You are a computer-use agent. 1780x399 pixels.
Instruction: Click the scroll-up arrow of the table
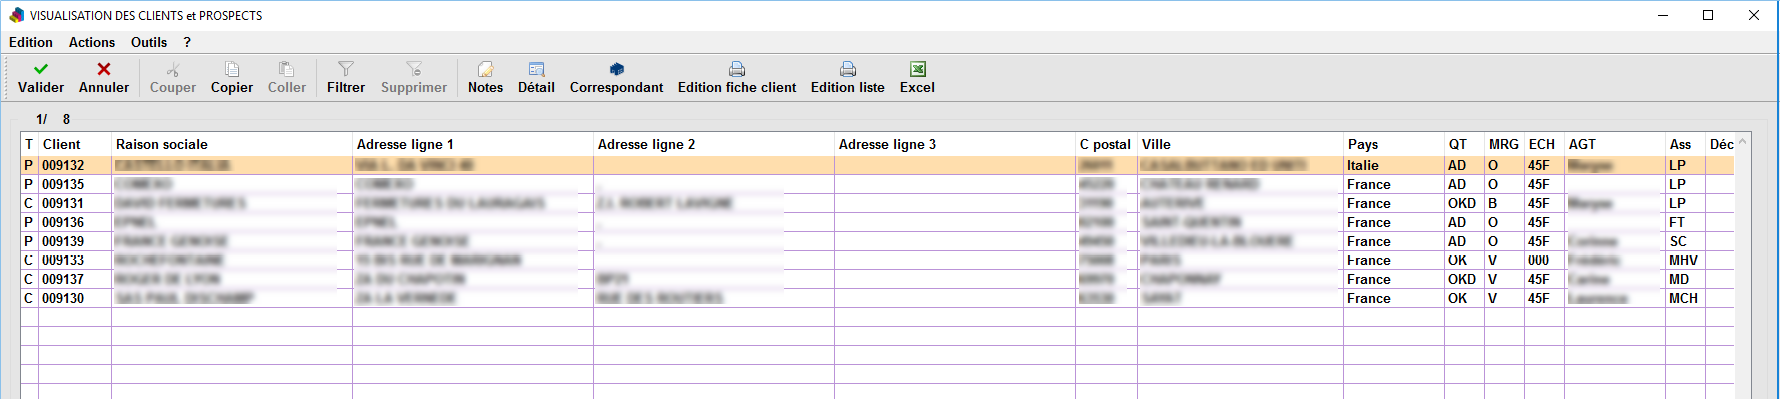point(1743,142)
